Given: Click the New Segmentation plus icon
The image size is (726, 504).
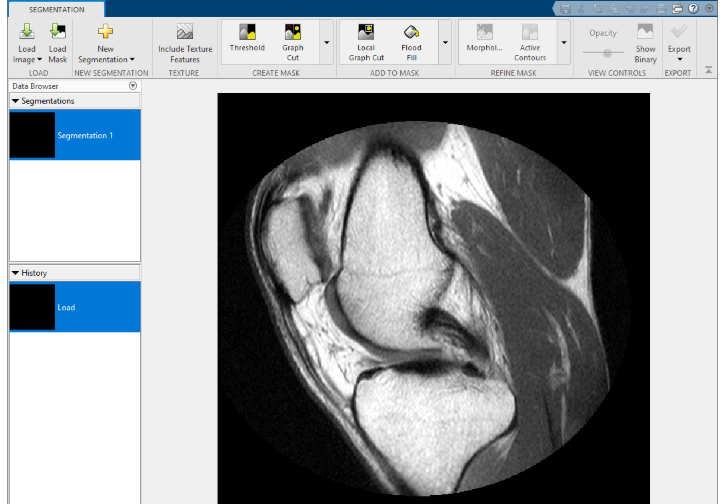Looking at the screenshot, I should (x=106, y=31).
